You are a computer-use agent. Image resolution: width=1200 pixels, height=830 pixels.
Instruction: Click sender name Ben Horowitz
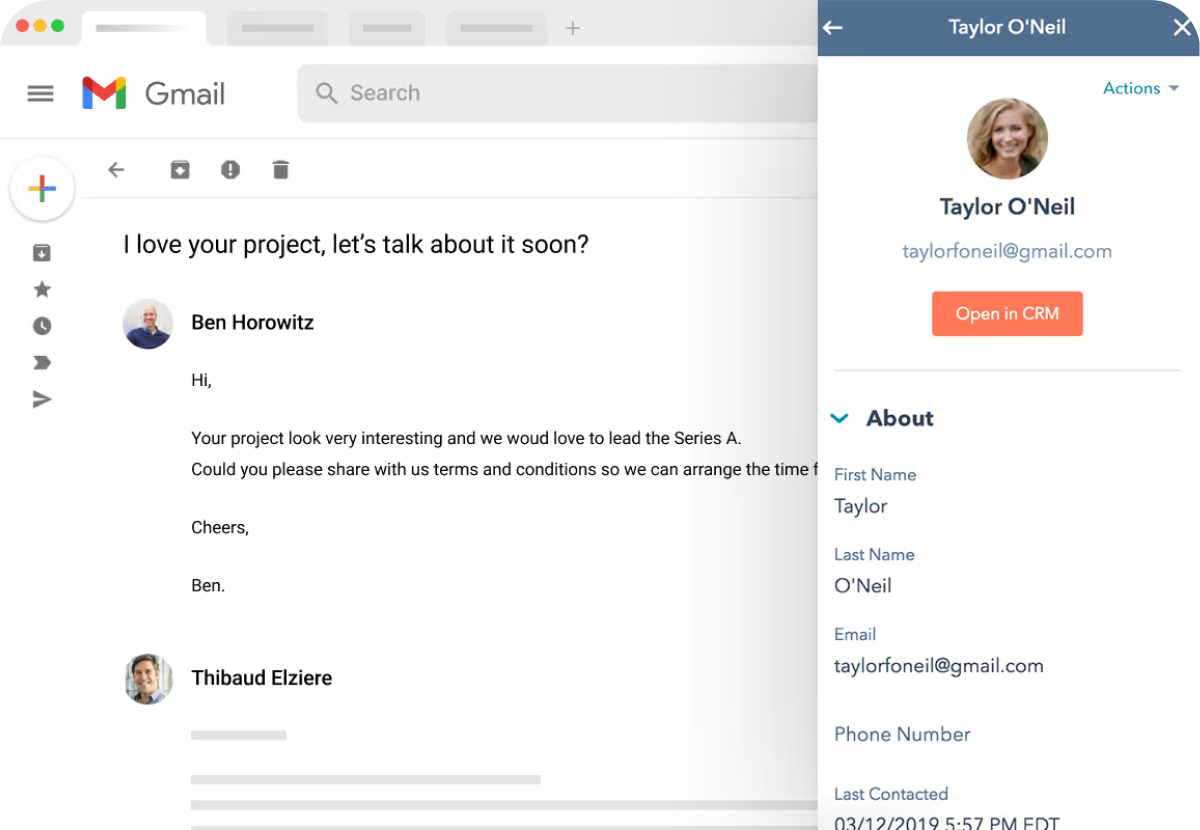pyautogui.click(x=252, y=323)
